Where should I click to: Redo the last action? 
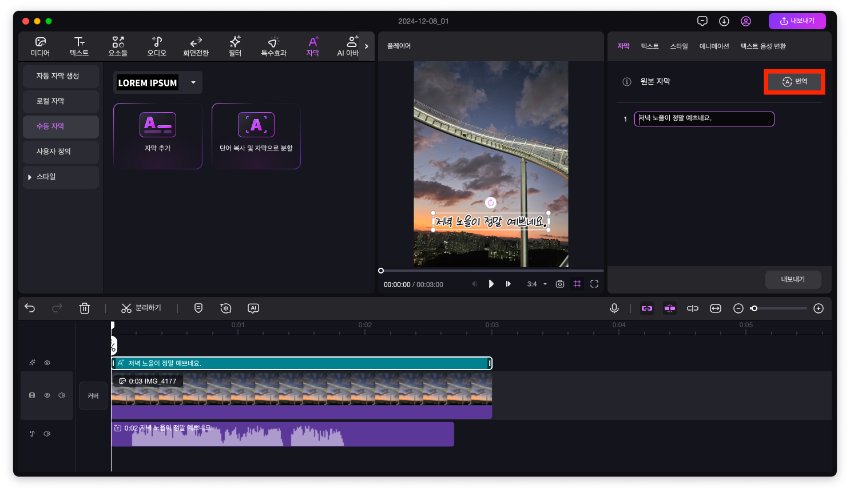[57, 308]
